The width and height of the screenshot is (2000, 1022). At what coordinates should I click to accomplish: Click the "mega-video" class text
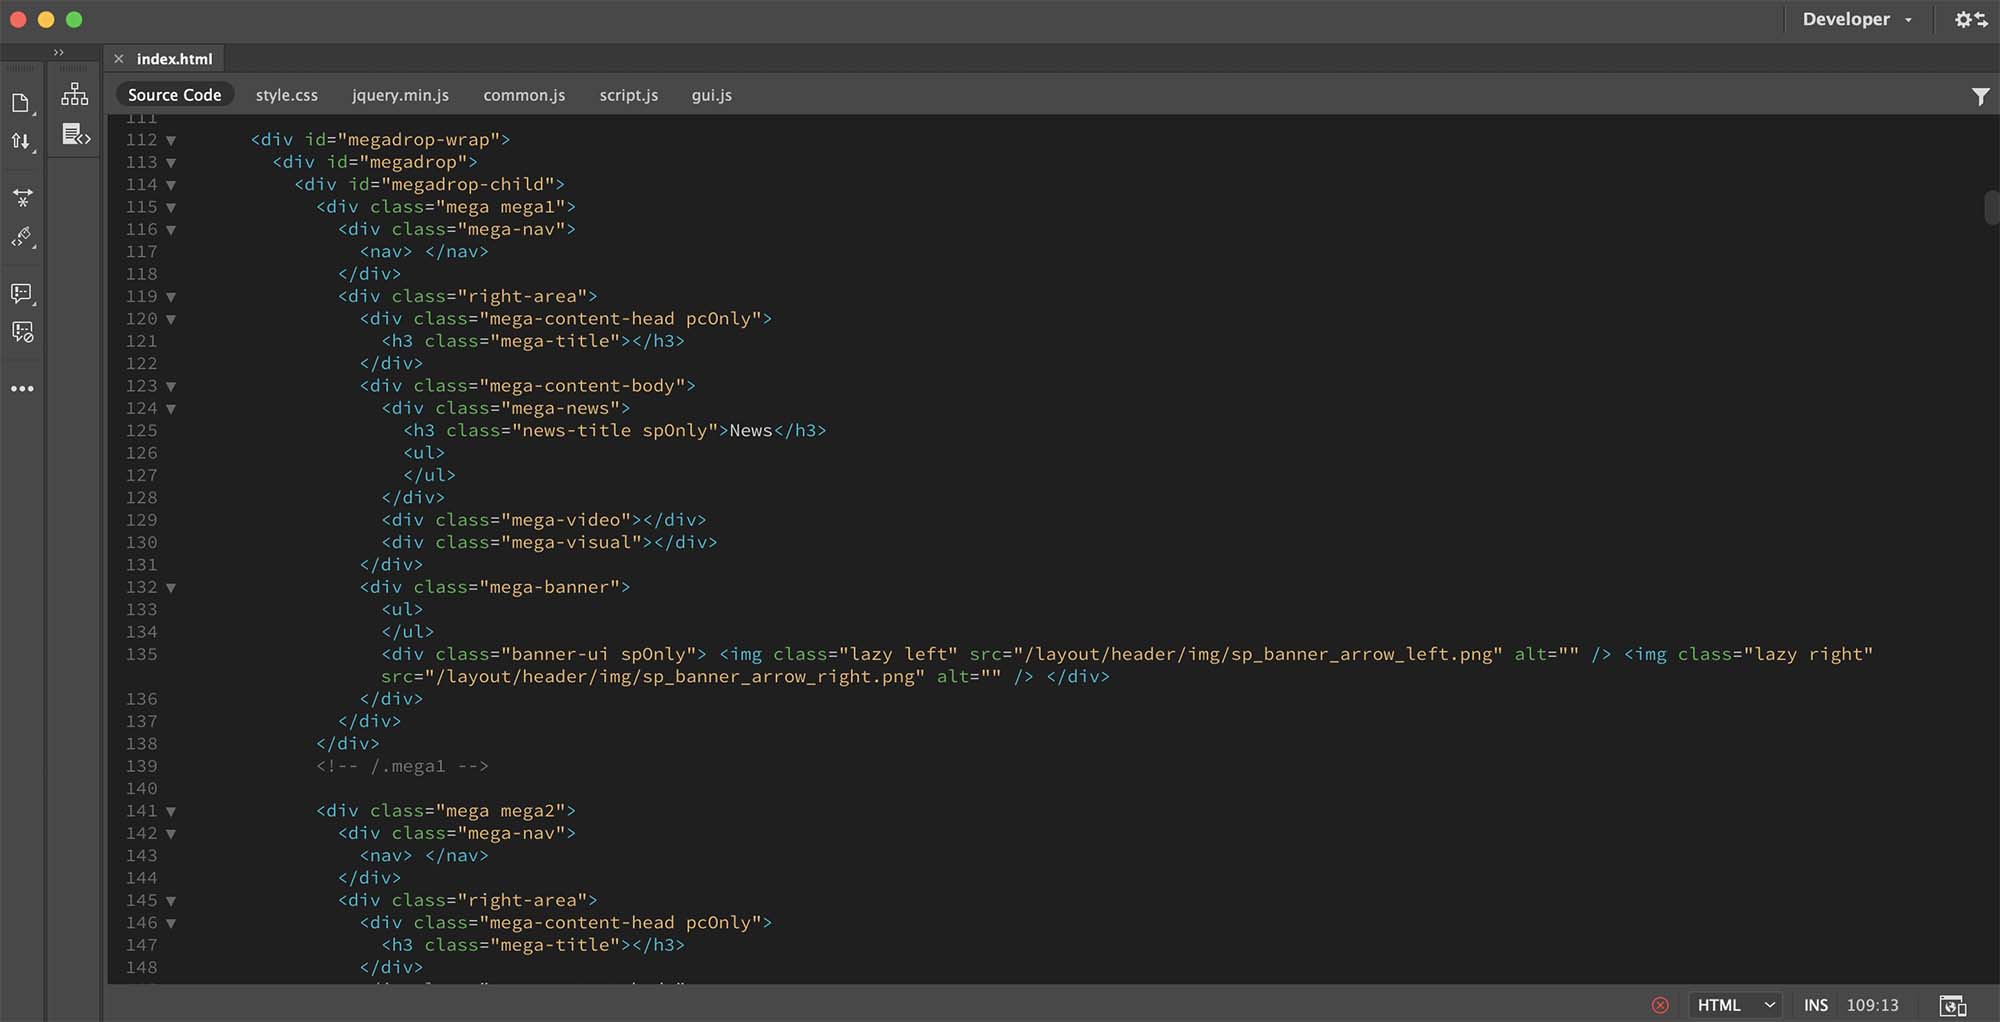(565, 520)
